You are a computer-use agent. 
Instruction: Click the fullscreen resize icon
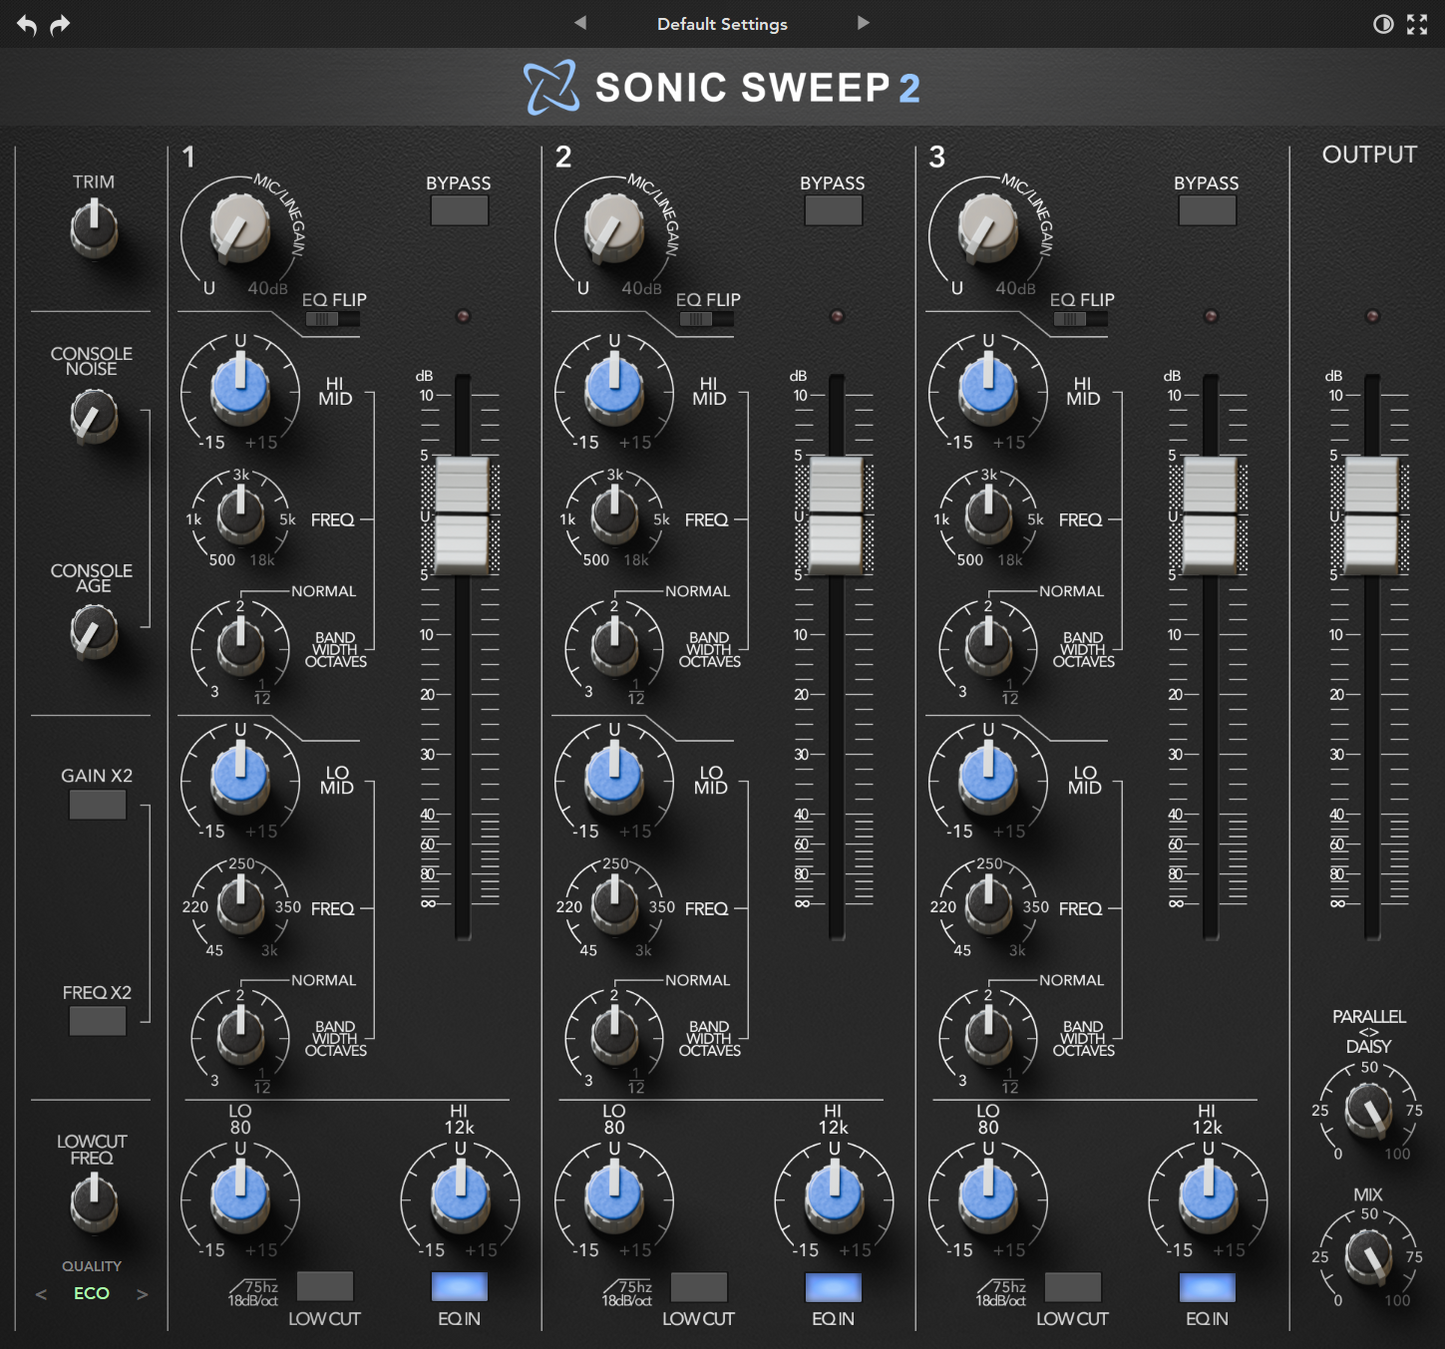pyautogui.click(x=1418, y=24)
